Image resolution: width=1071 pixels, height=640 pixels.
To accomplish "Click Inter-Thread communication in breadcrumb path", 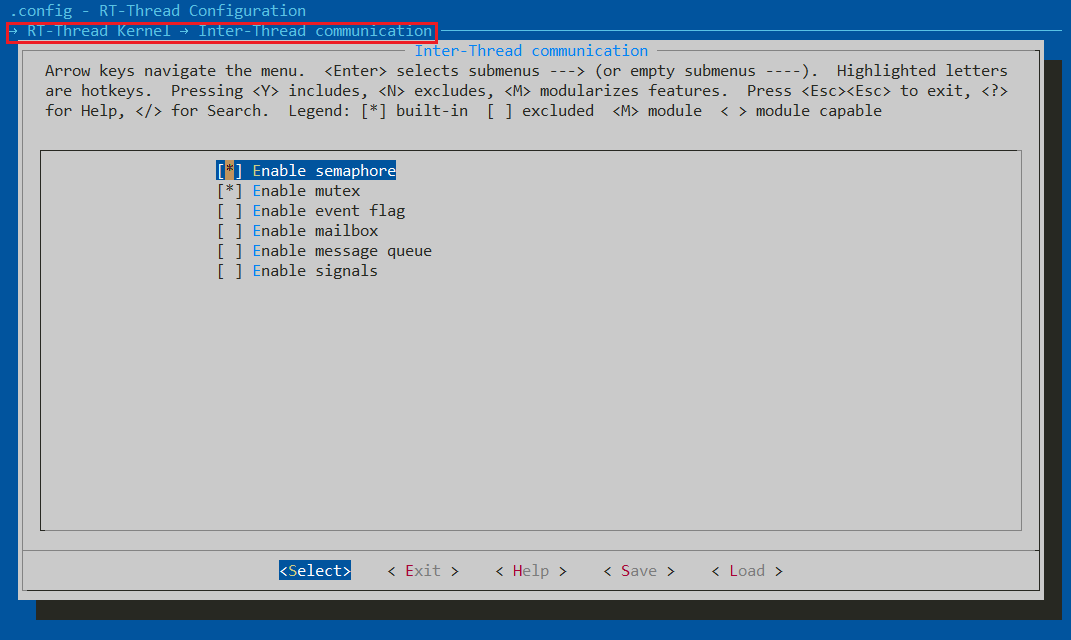I will tap(315, 31).
